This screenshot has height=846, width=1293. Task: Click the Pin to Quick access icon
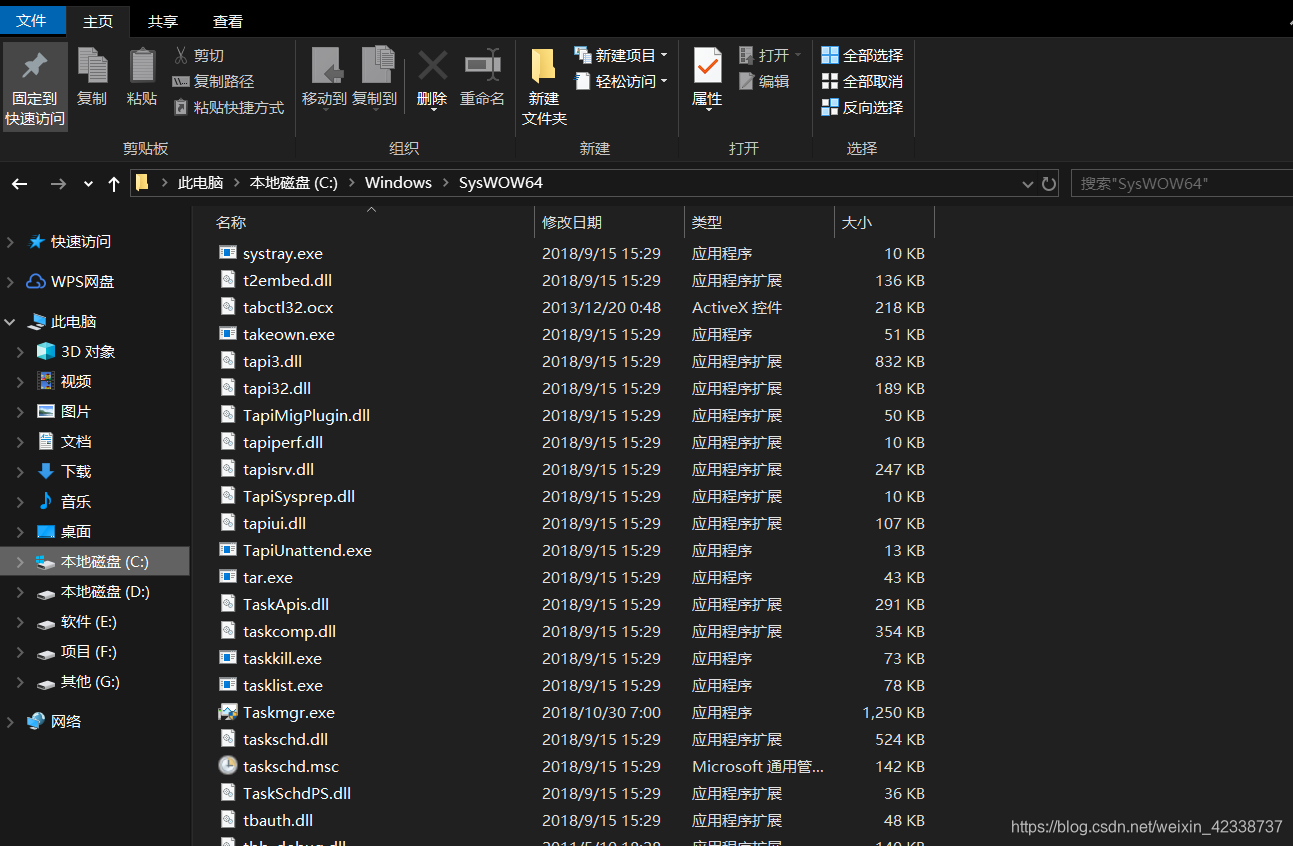click(x=35, y=66)
